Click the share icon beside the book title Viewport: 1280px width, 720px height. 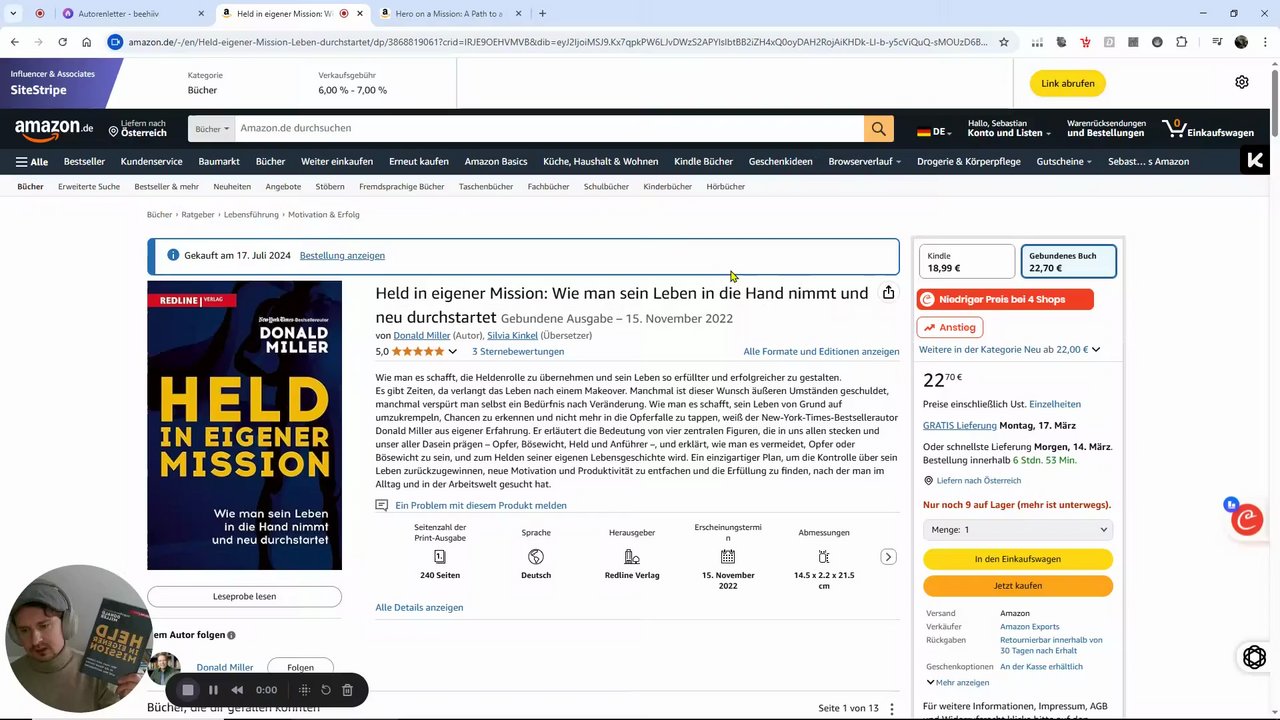click(x=888, y=292)
